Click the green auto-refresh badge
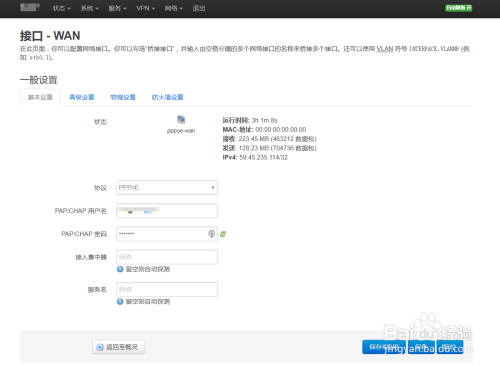 pyautogui.click(x=459, y=8)
